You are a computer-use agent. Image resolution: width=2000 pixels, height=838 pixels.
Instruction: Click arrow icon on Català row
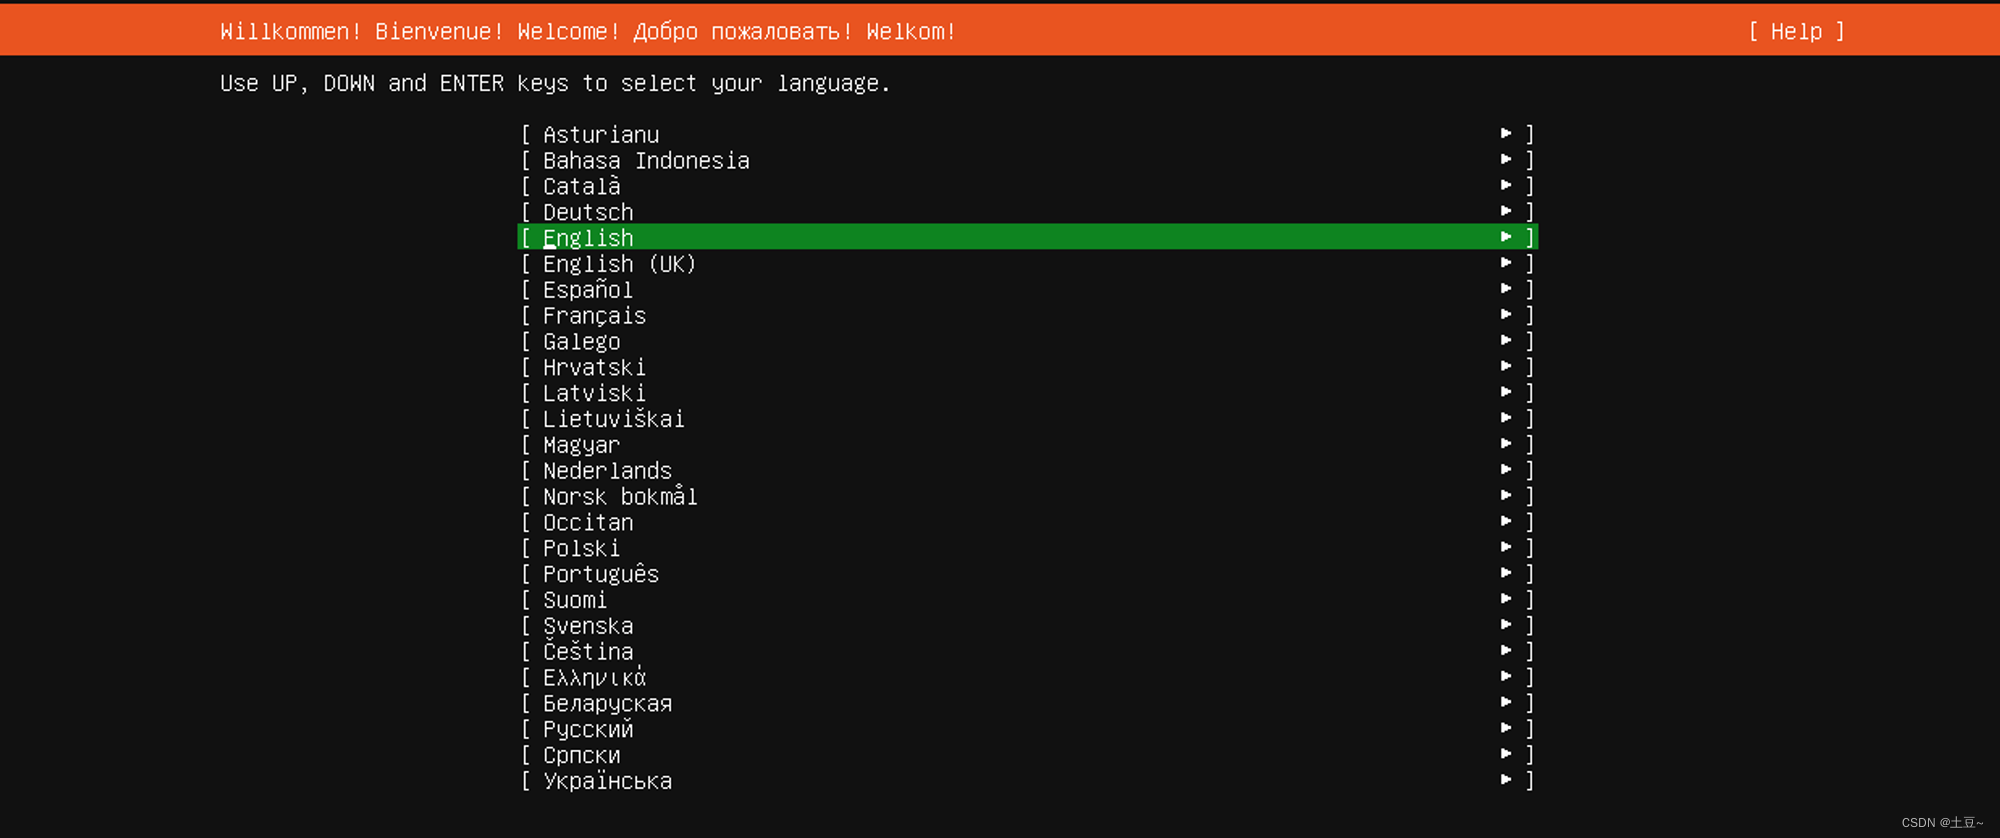1506,185
